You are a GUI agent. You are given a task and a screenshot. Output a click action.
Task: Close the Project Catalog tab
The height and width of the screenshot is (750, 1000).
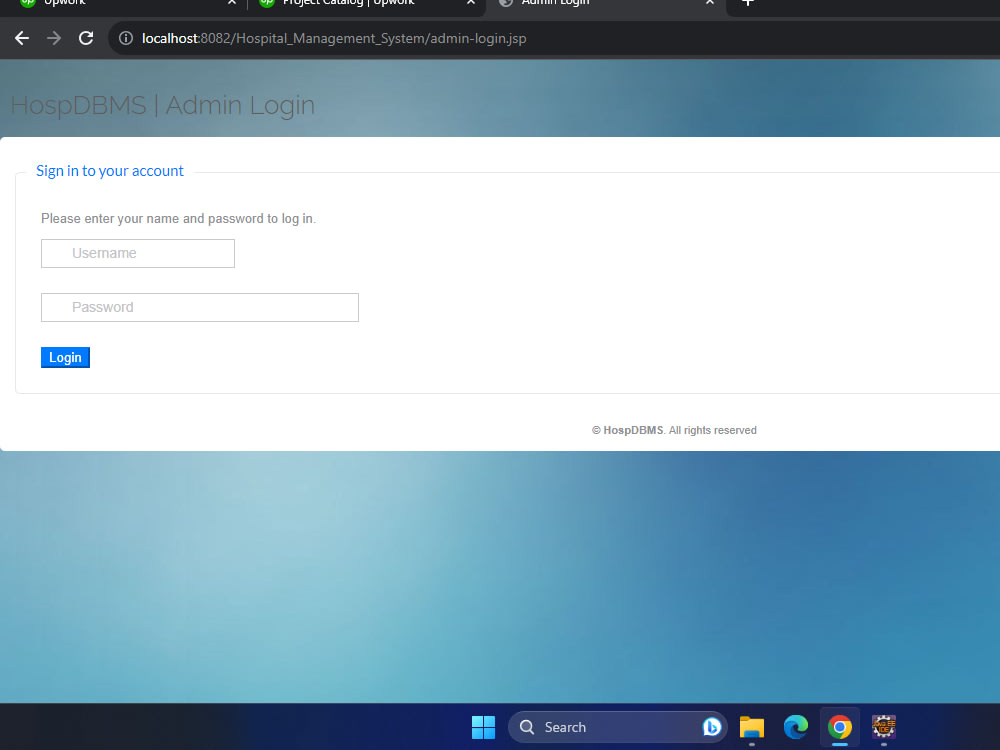pyautogui.click(x=471, y=3)
